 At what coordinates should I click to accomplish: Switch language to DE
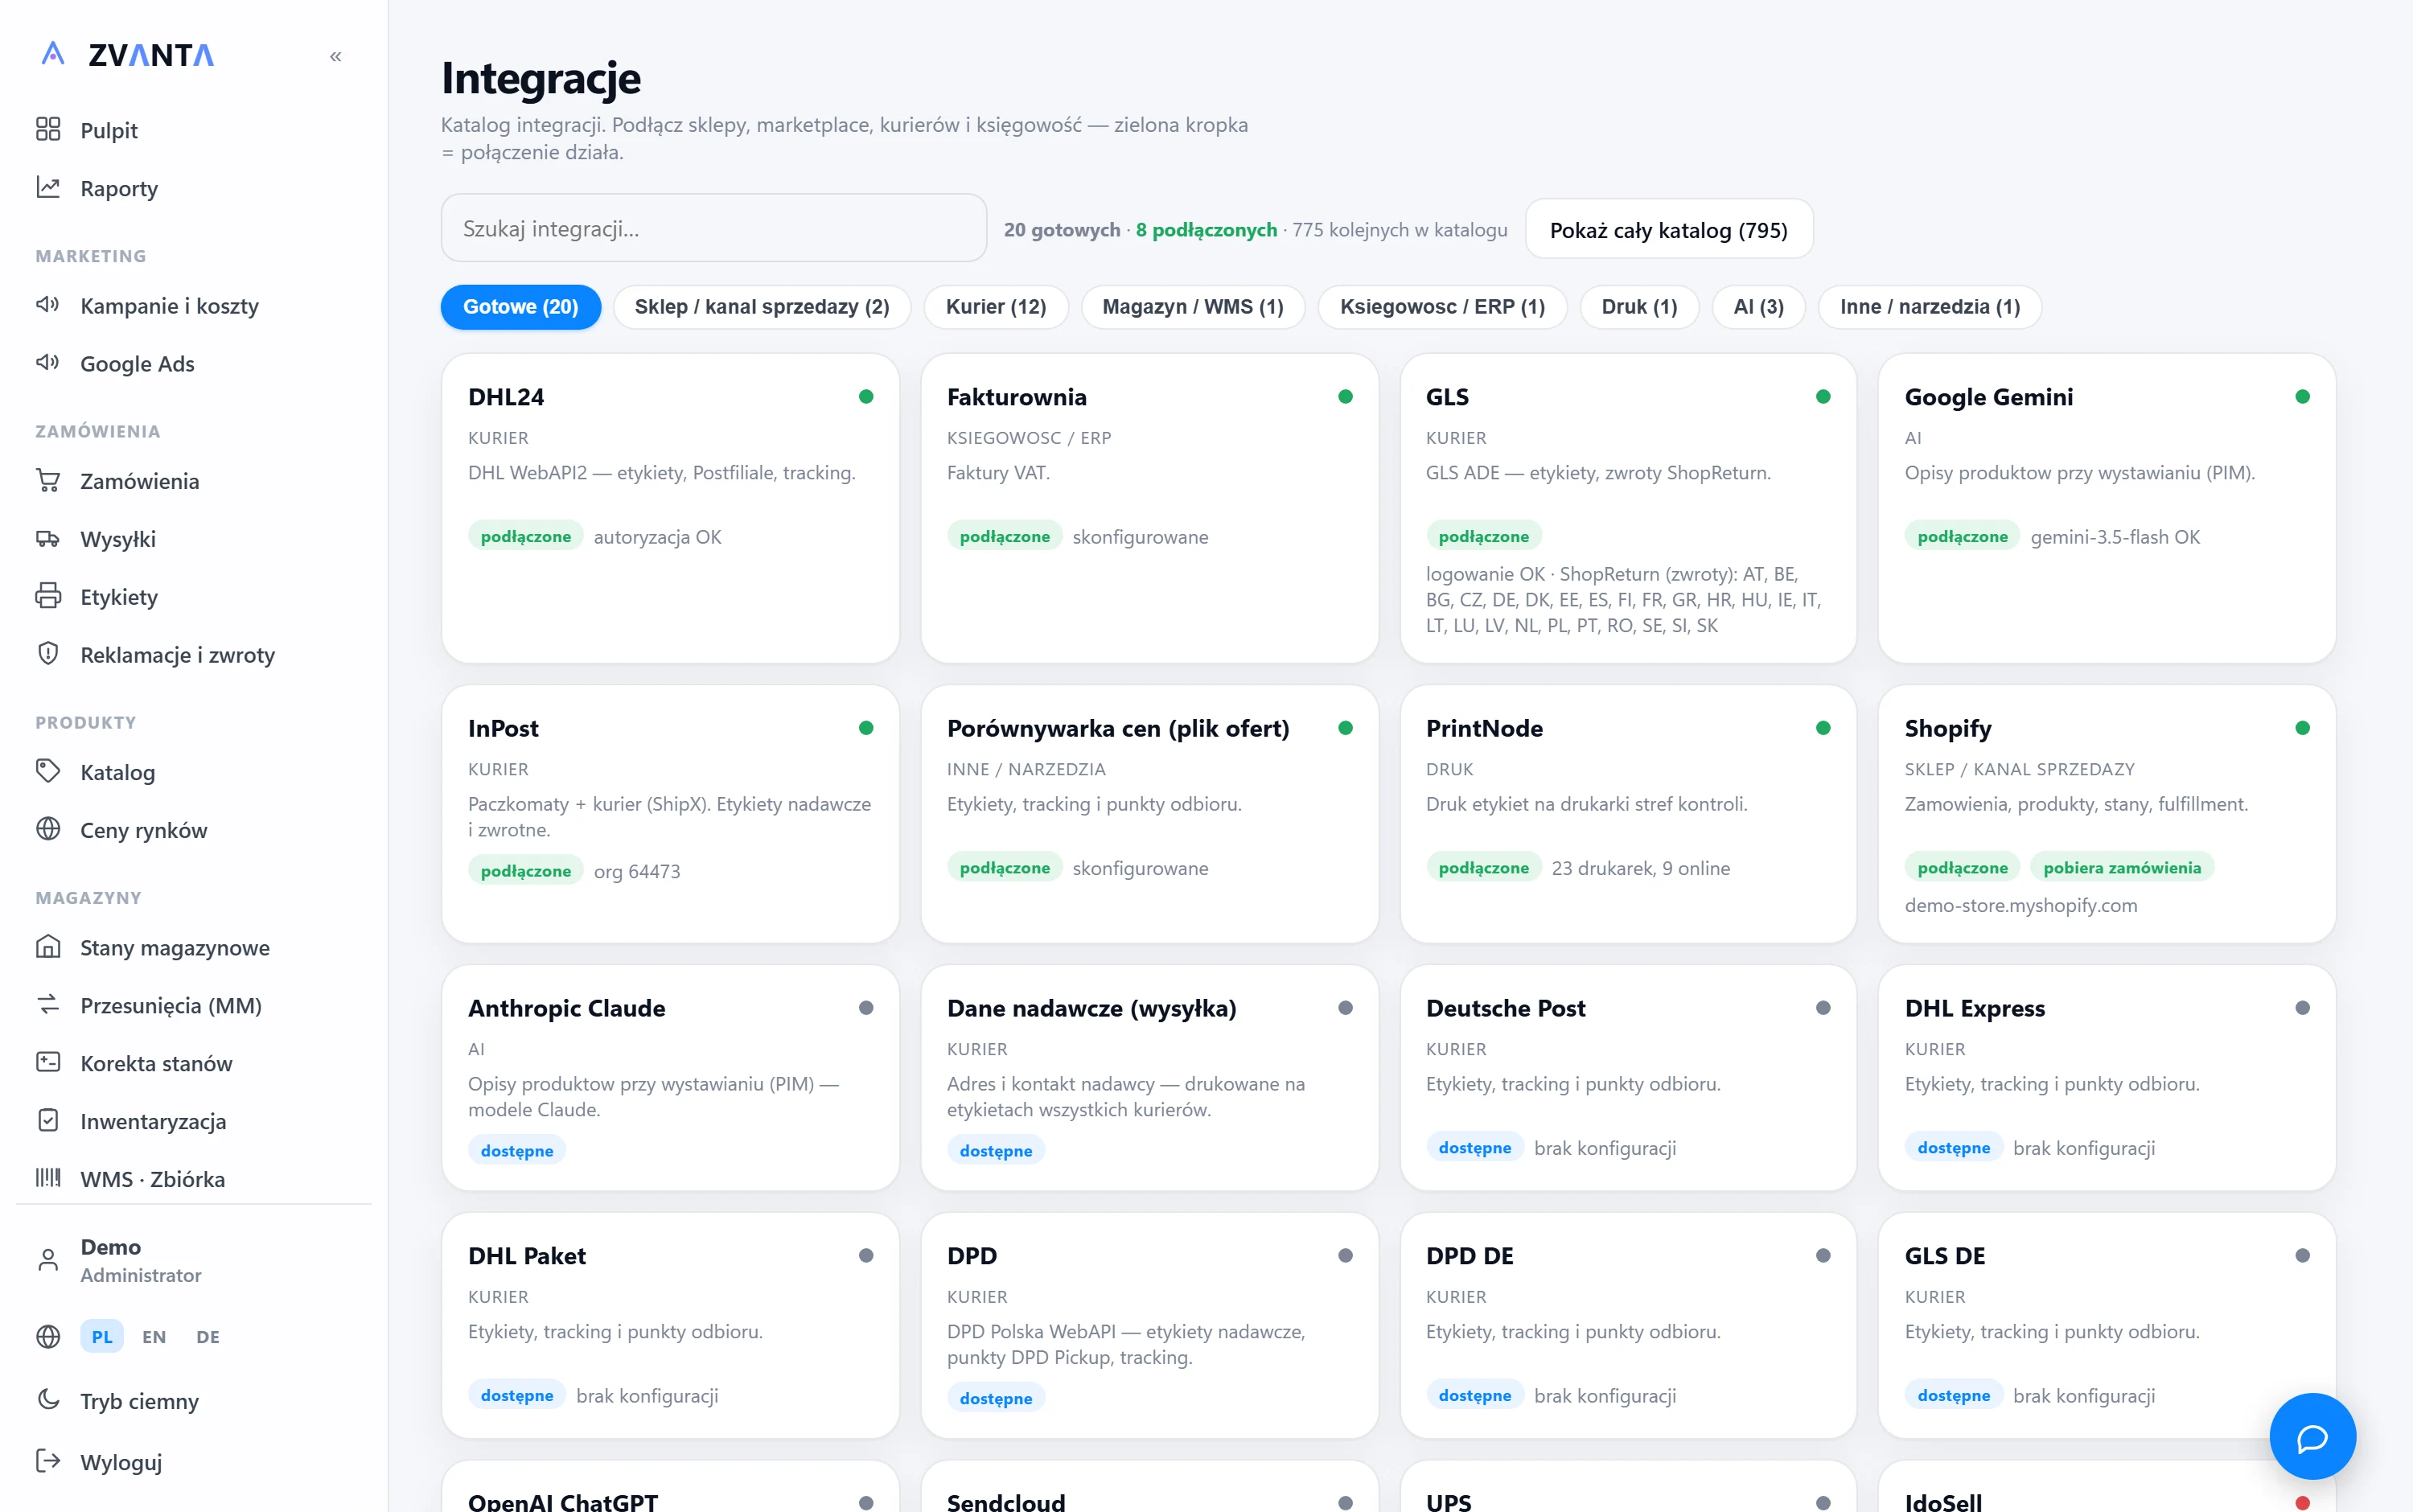[x=208, y=1337]
